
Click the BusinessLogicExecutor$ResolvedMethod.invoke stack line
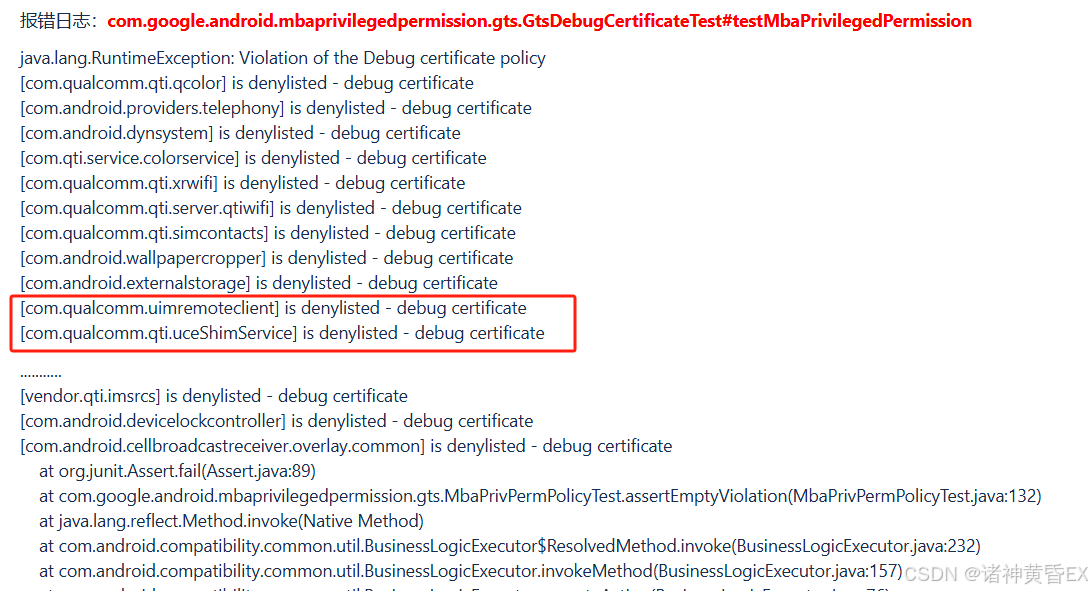click(x=510, y=547)
